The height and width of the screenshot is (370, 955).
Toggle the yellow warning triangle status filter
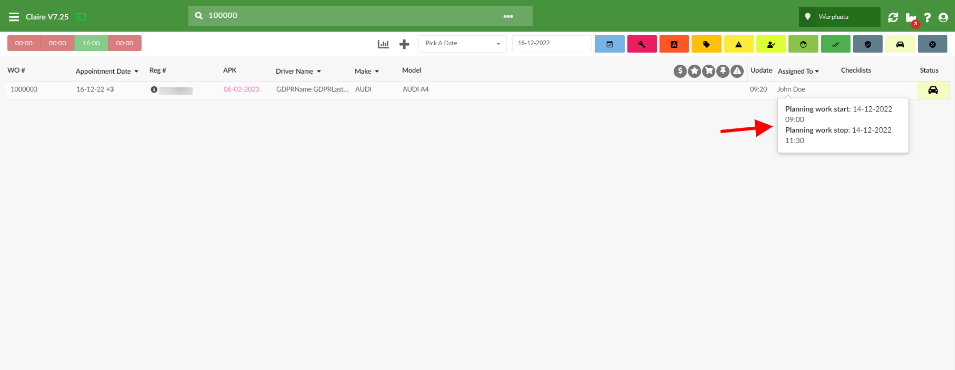tap(739, 44)
